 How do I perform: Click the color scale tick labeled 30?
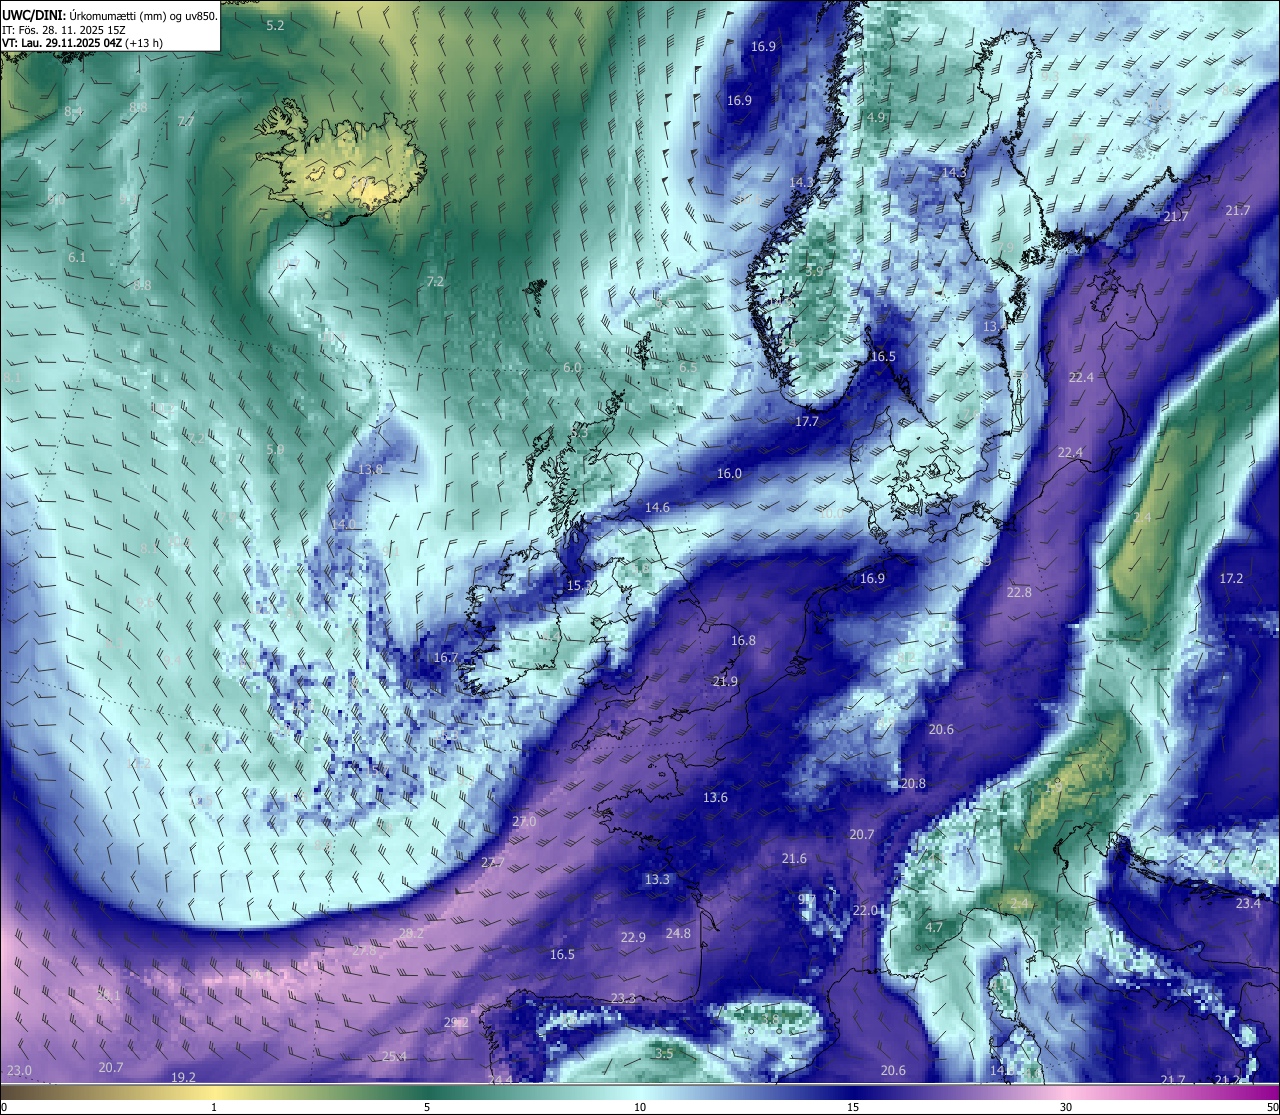pyautogui.click(x=1066, y=1107)
